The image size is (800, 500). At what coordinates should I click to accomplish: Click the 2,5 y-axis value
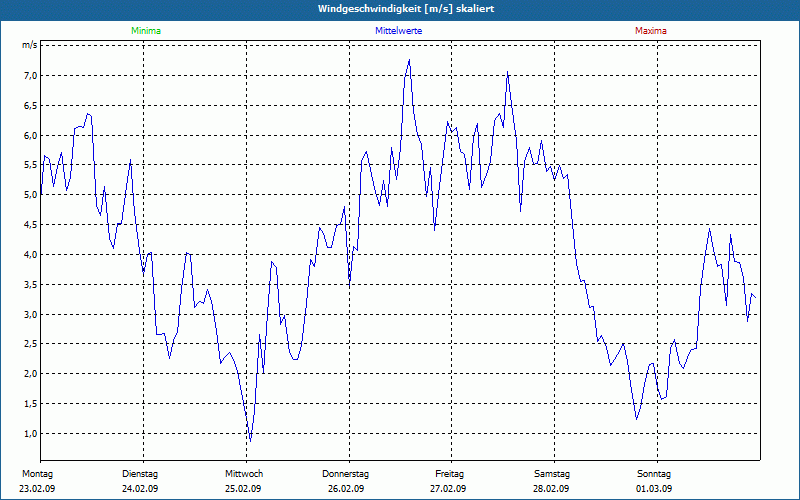pyautogui.click(x=31, y=343)
